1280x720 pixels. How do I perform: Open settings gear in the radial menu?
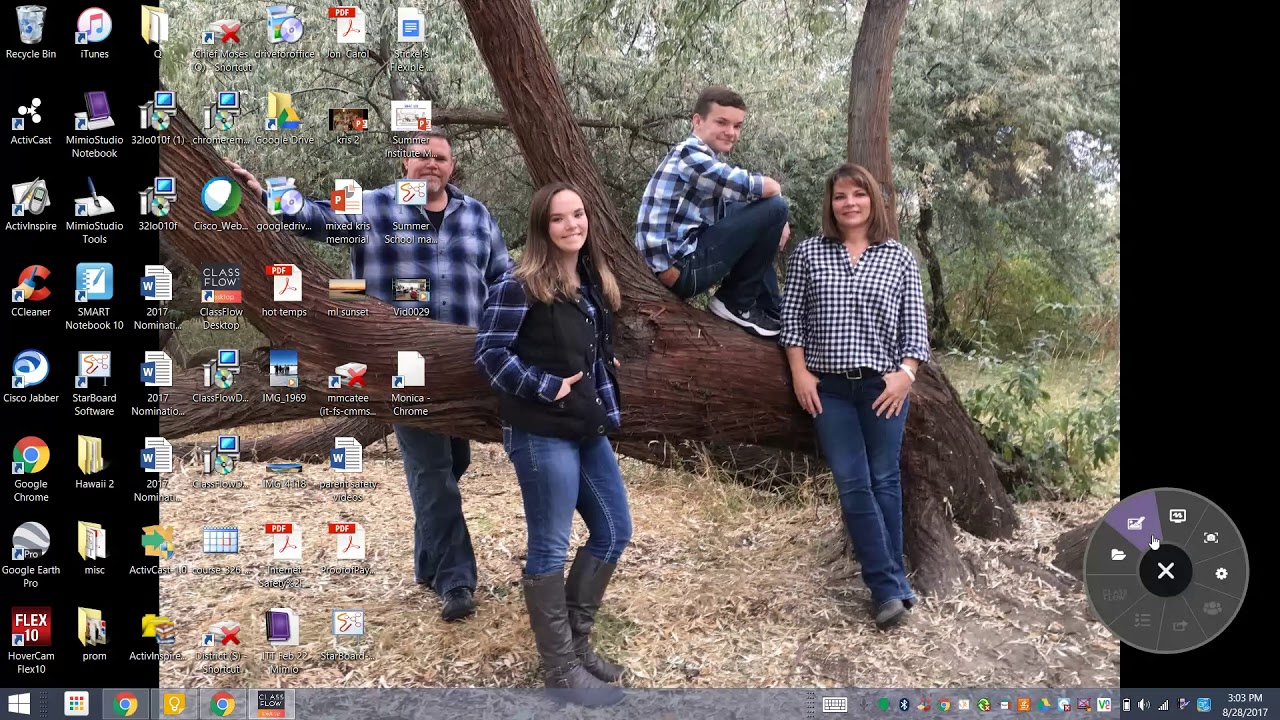tap(1221, 574)
